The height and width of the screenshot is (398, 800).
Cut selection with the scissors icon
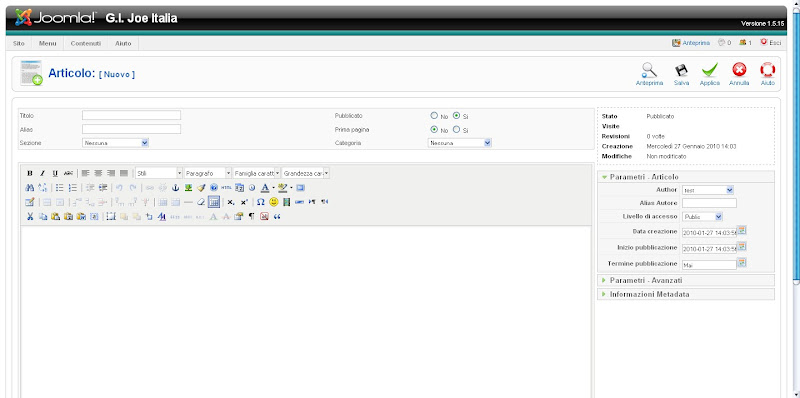coord(30,216)
